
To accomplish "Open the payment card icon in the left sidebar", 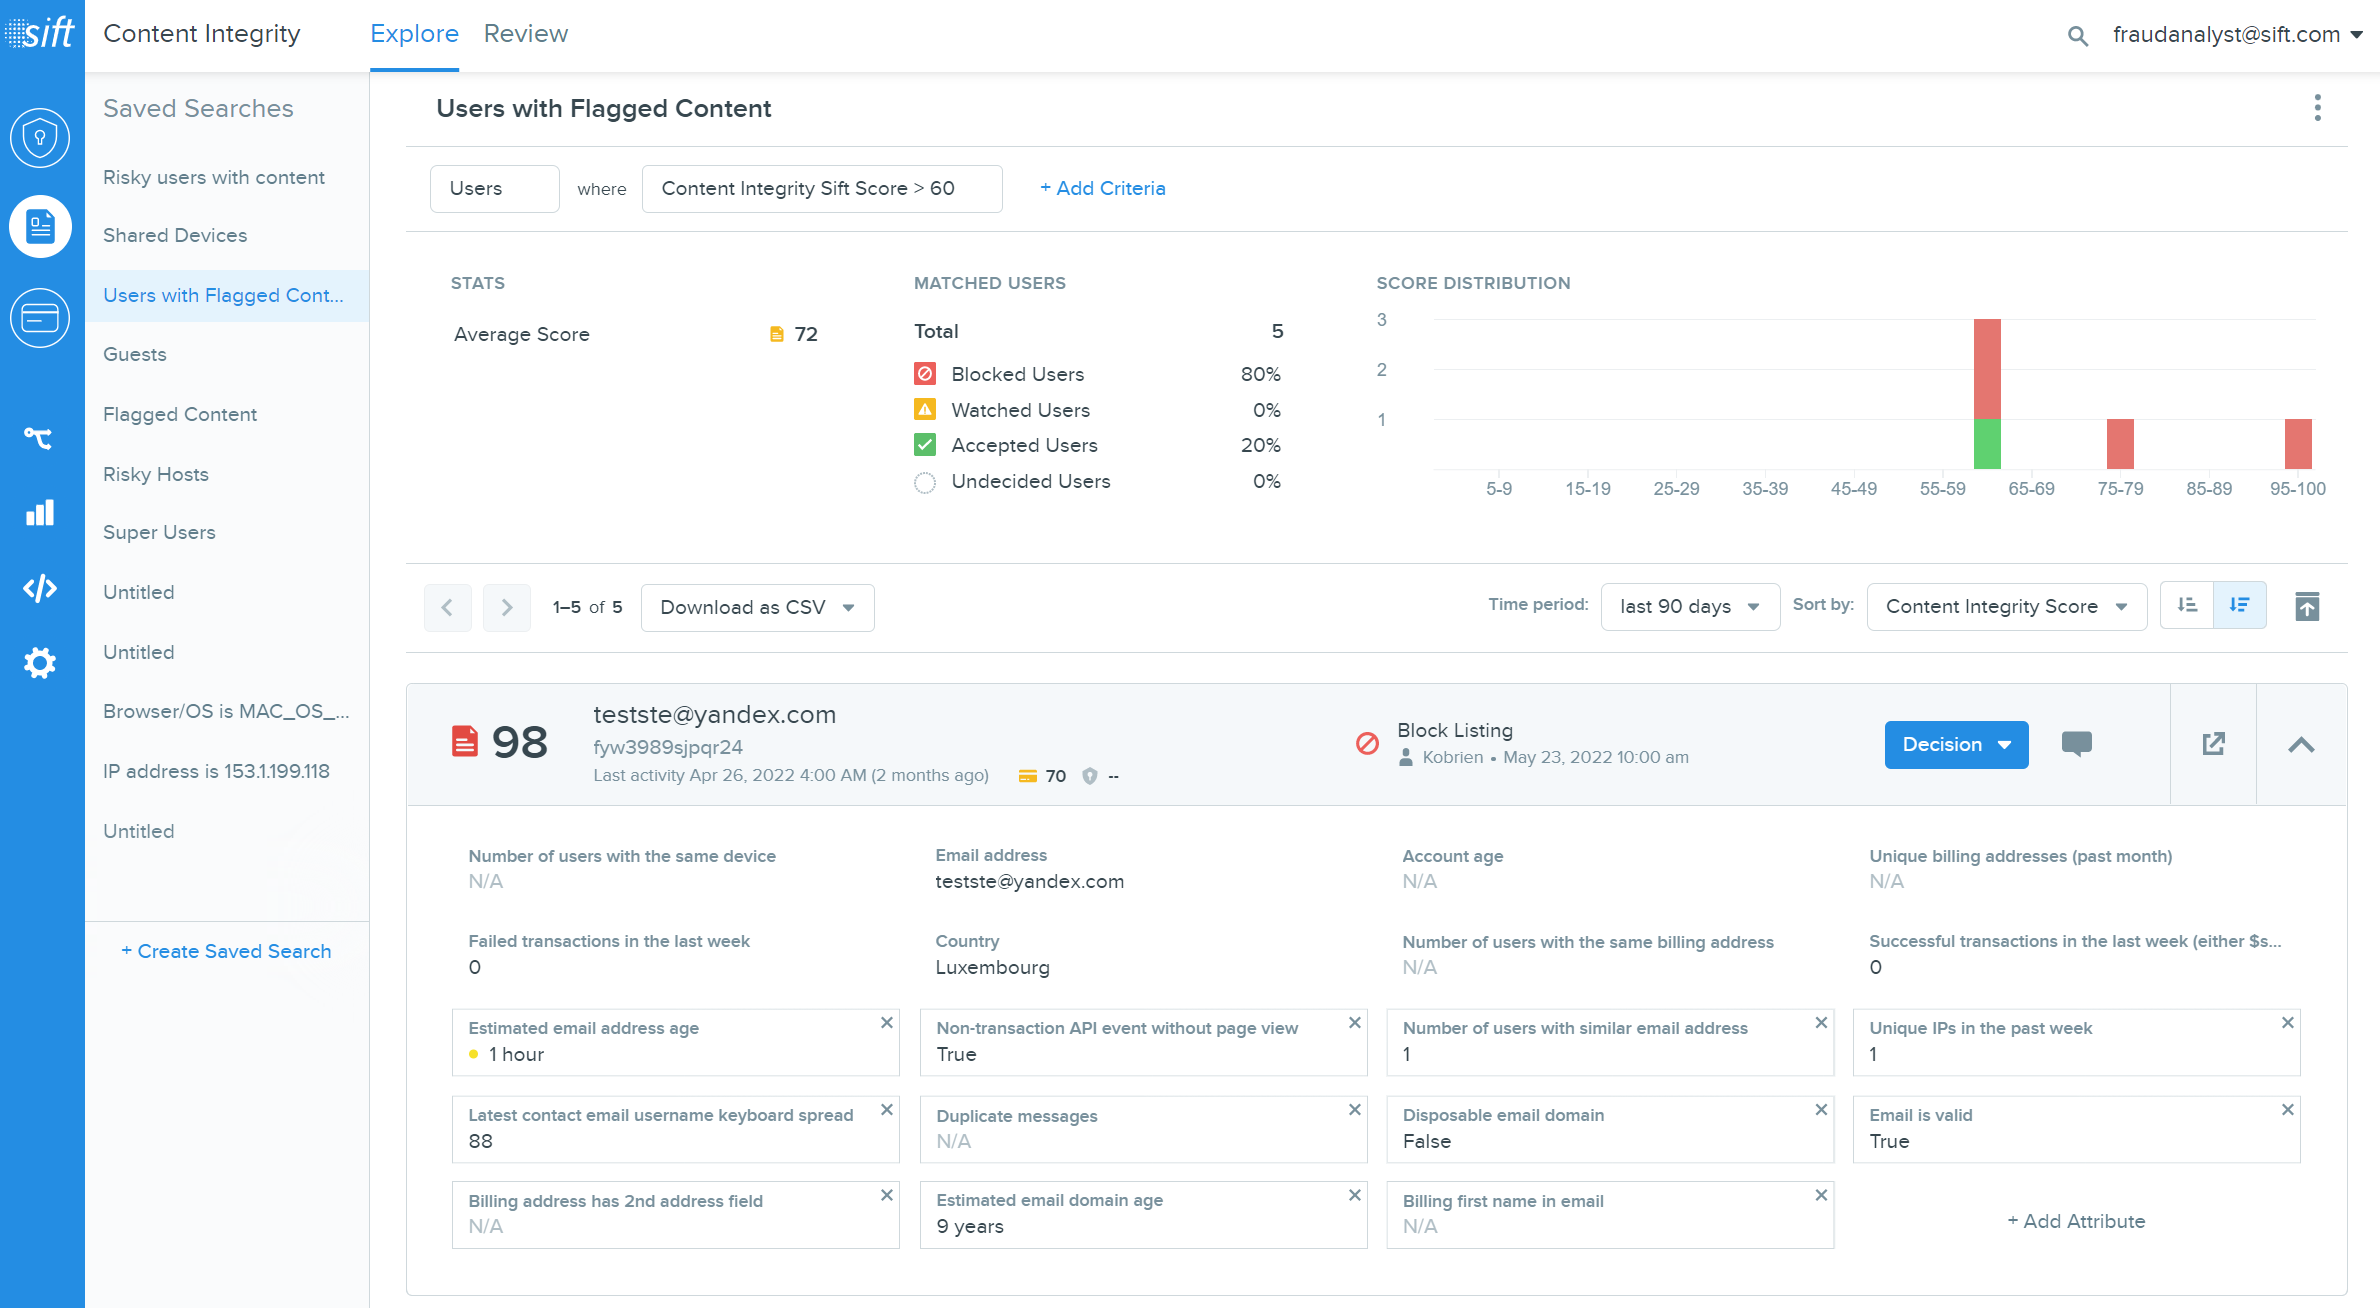I will [40, 318].
